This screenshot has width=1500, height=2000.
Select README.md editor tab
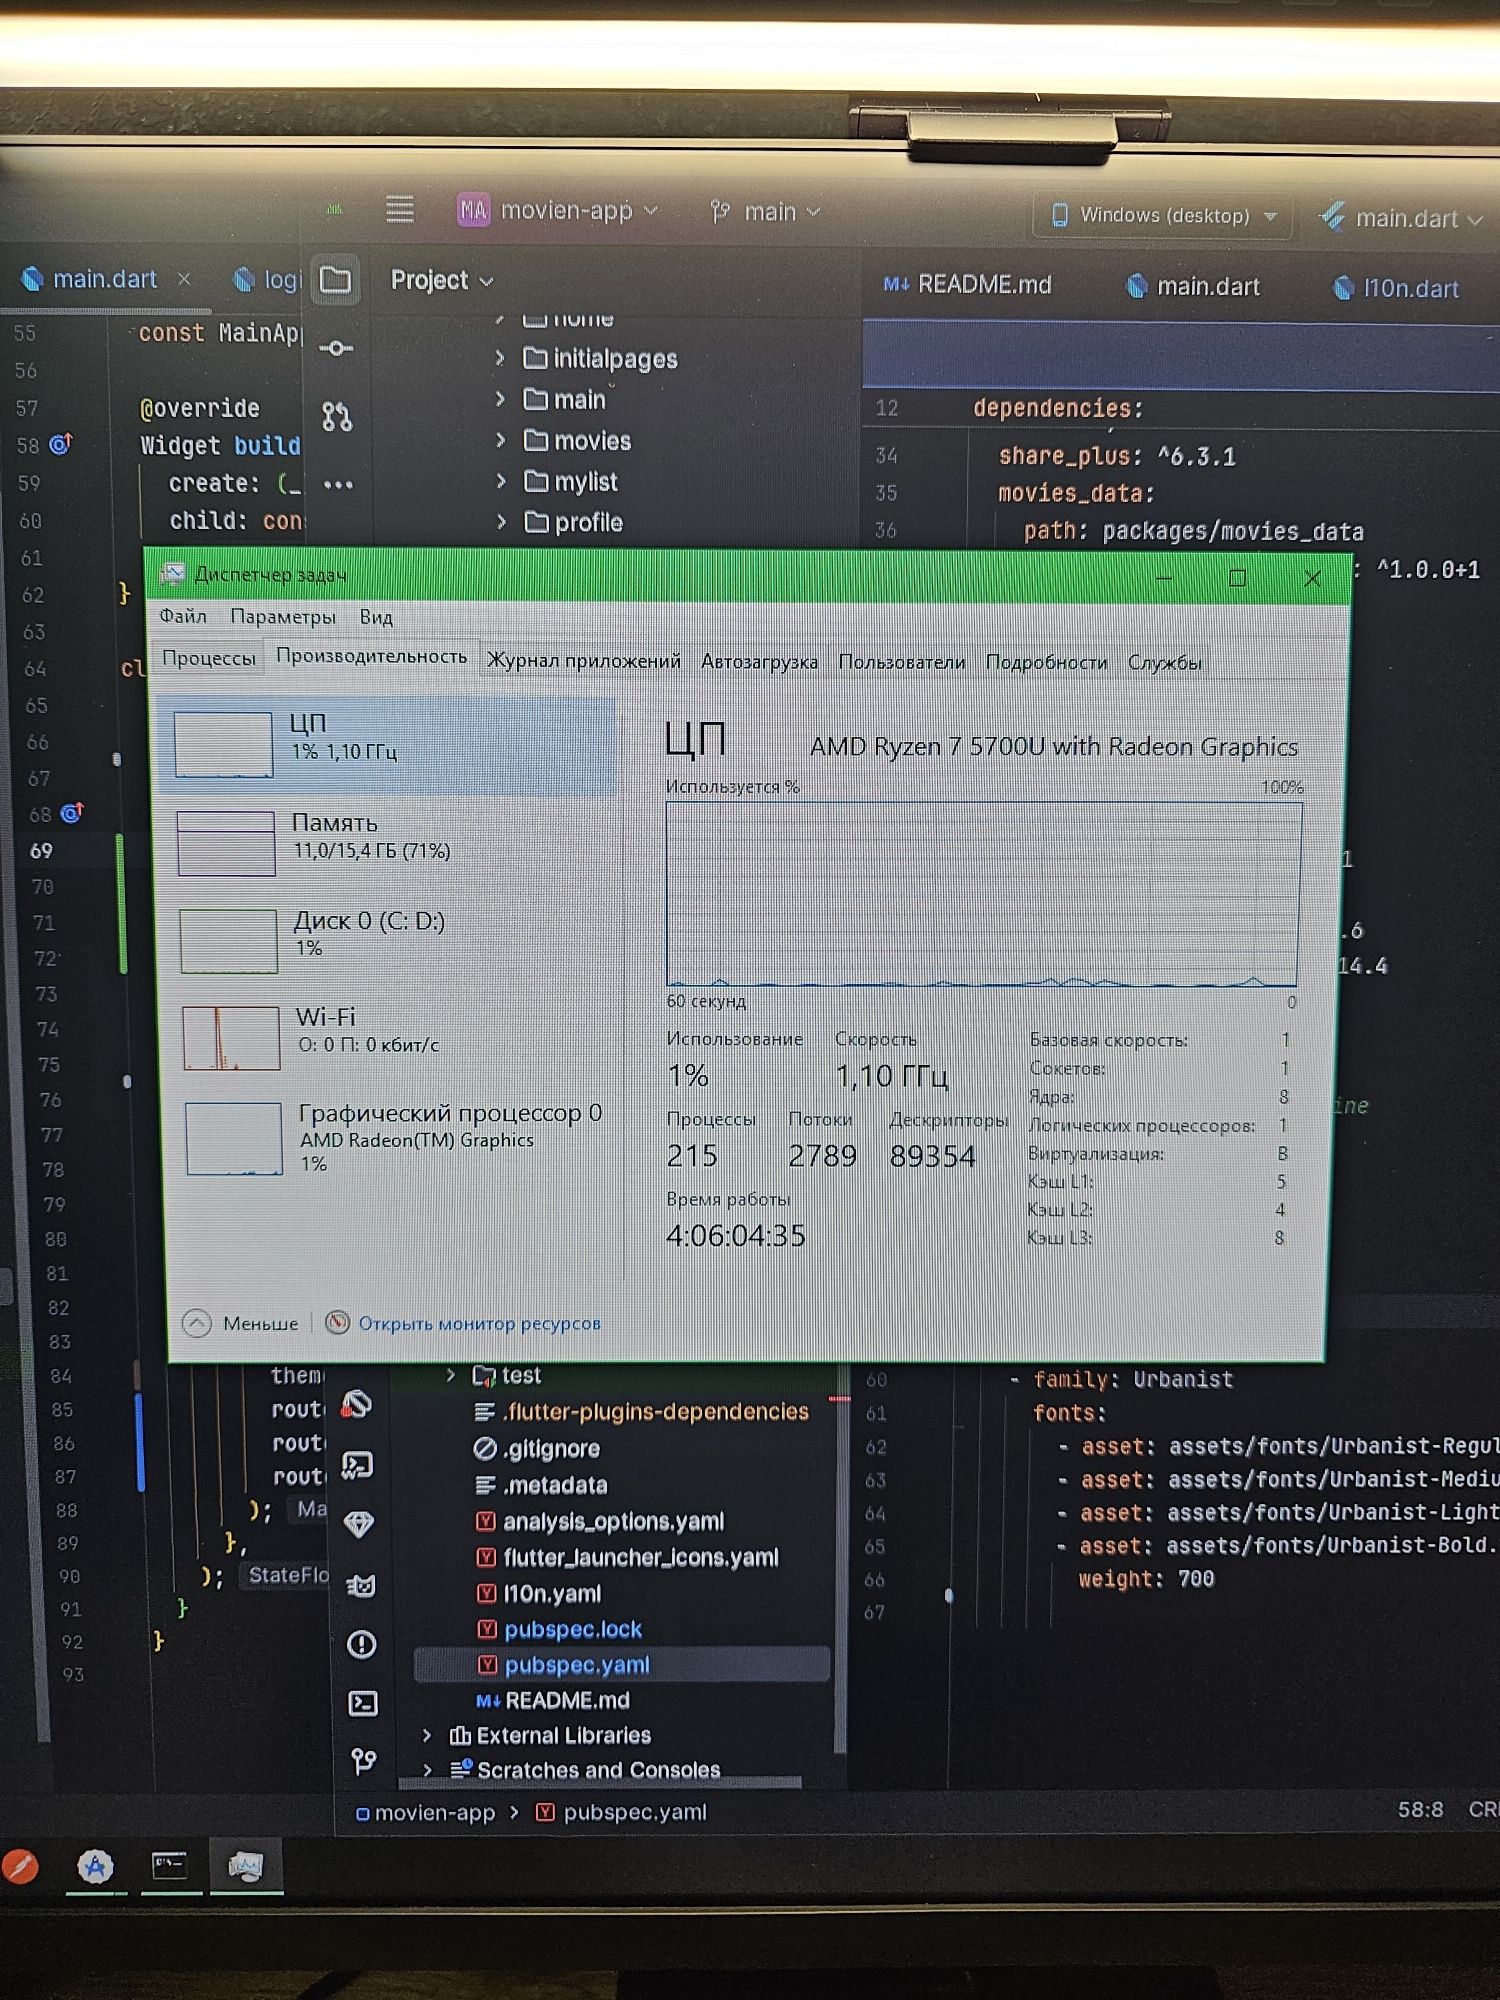point(968,285)
